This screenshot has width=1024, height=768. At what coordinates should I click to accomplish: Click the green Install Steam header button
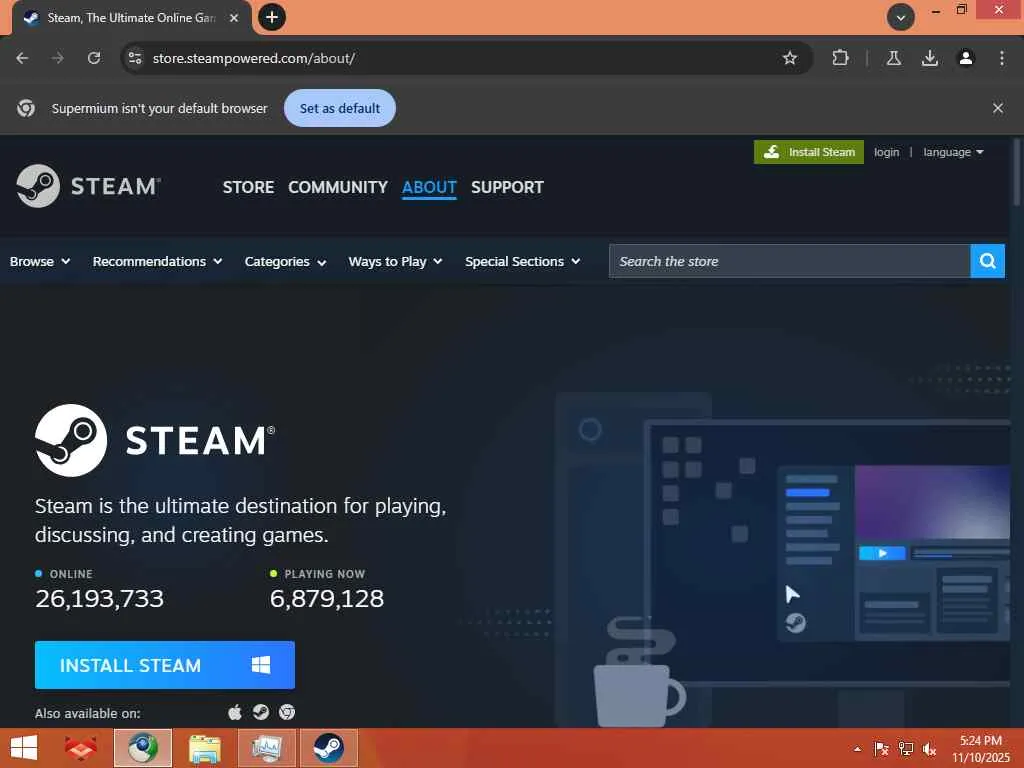[808, 152]
